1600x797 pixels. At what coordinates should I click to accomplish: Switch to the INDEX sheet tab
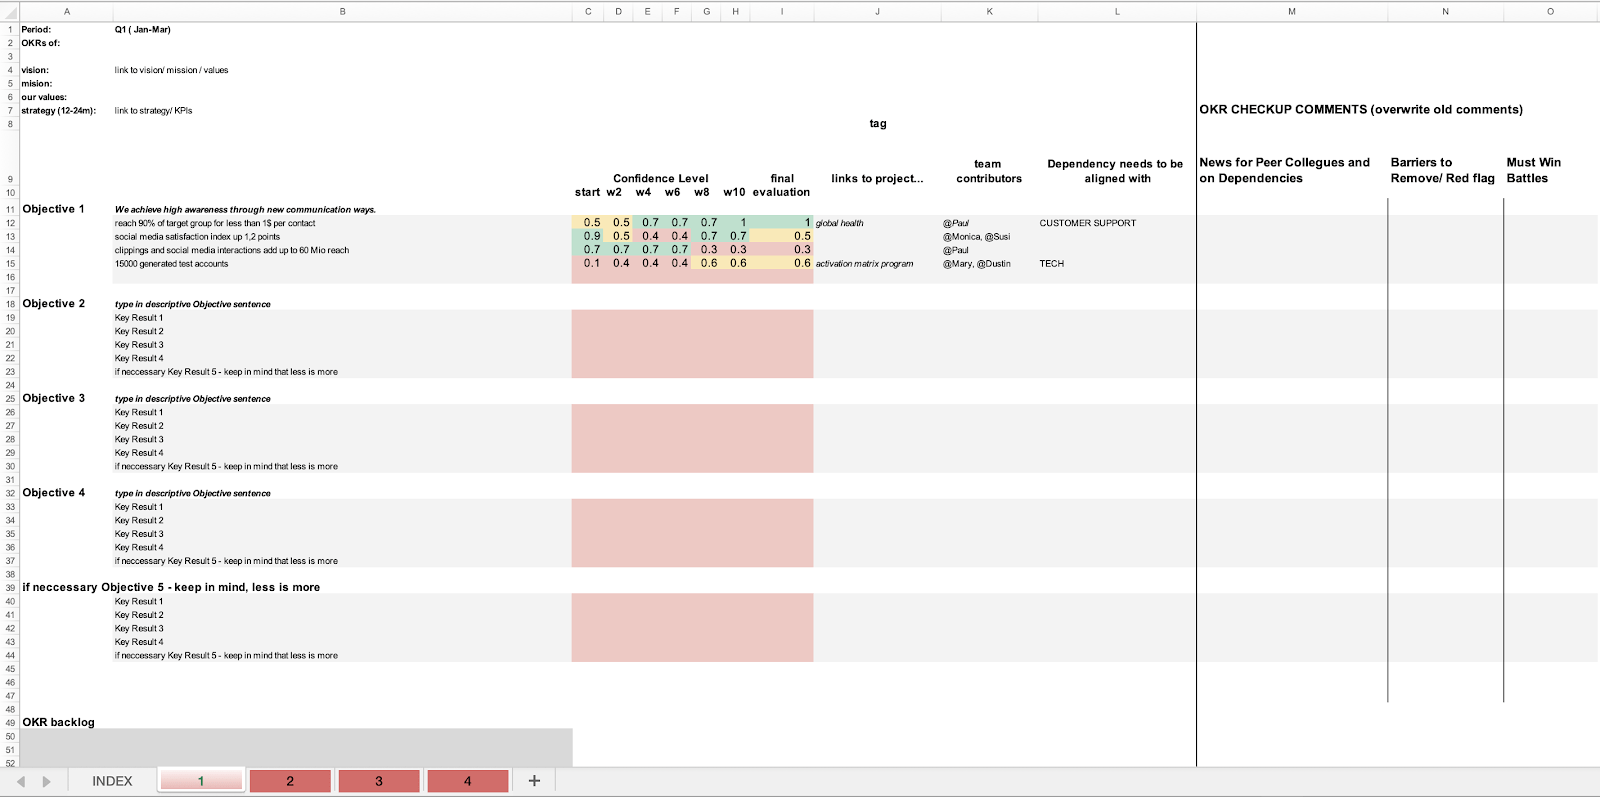tap(112, 781)
